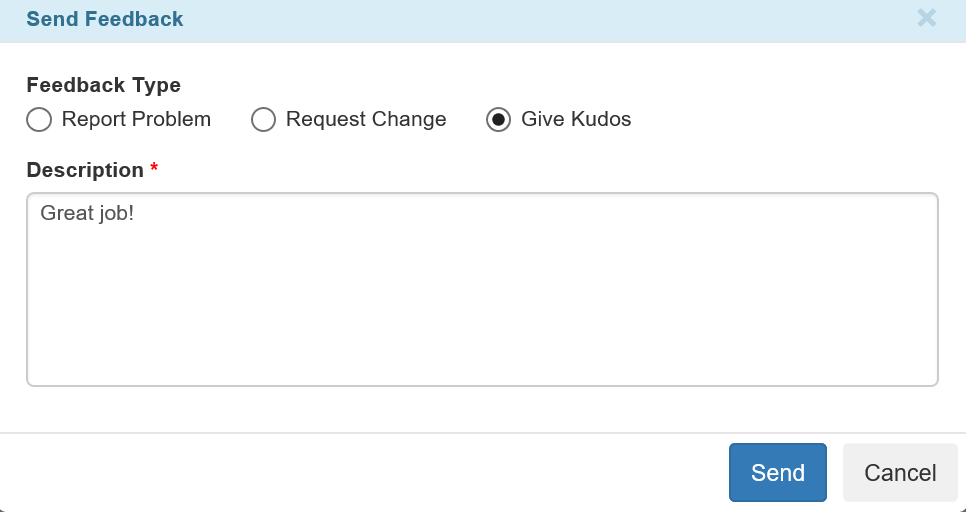Viewport: 966px width, 512px height.
Task: Click the Description field label
Action: pos(85,170)
